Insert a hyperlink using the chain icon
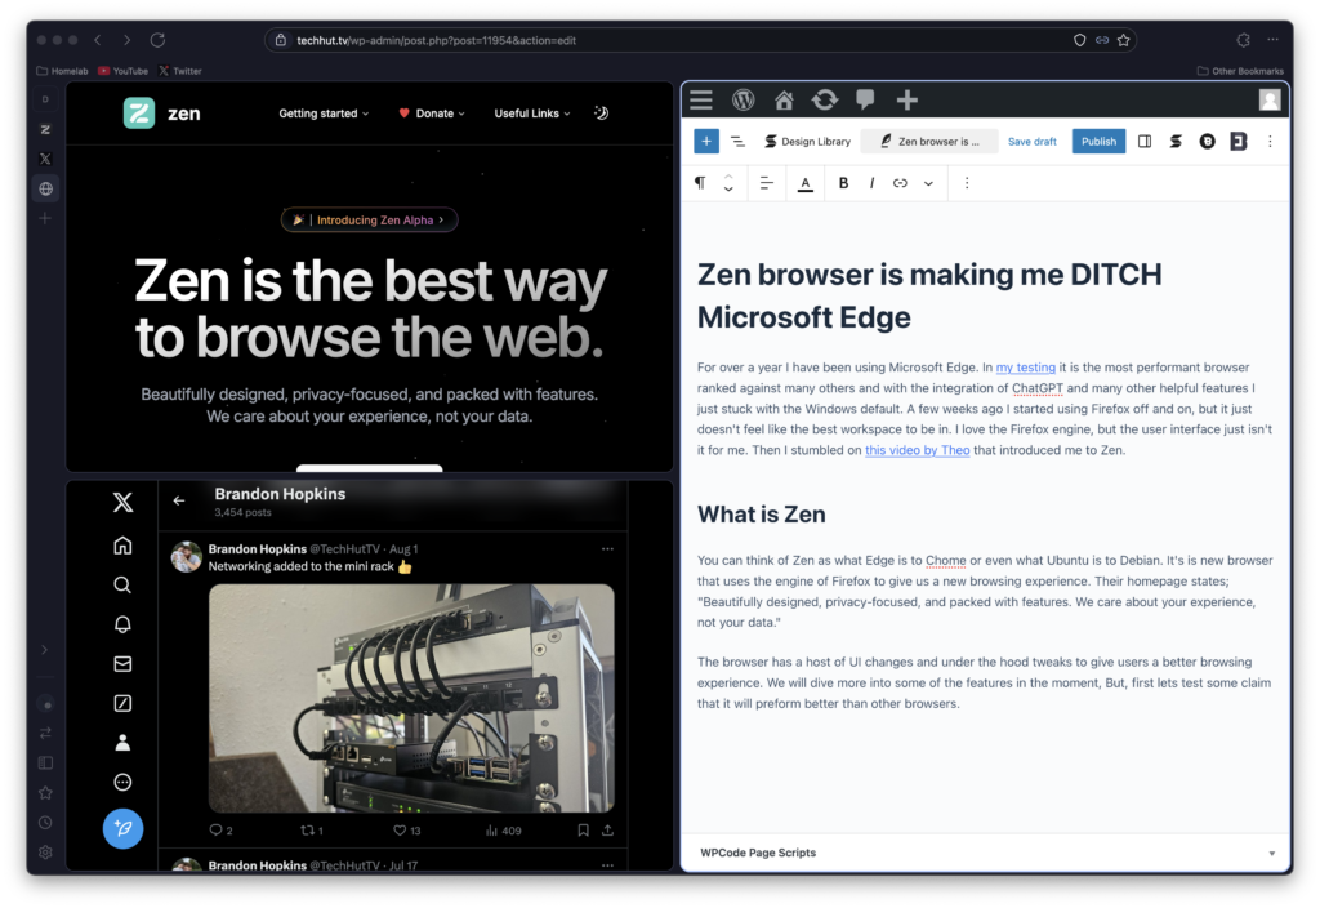 [900, 183]
